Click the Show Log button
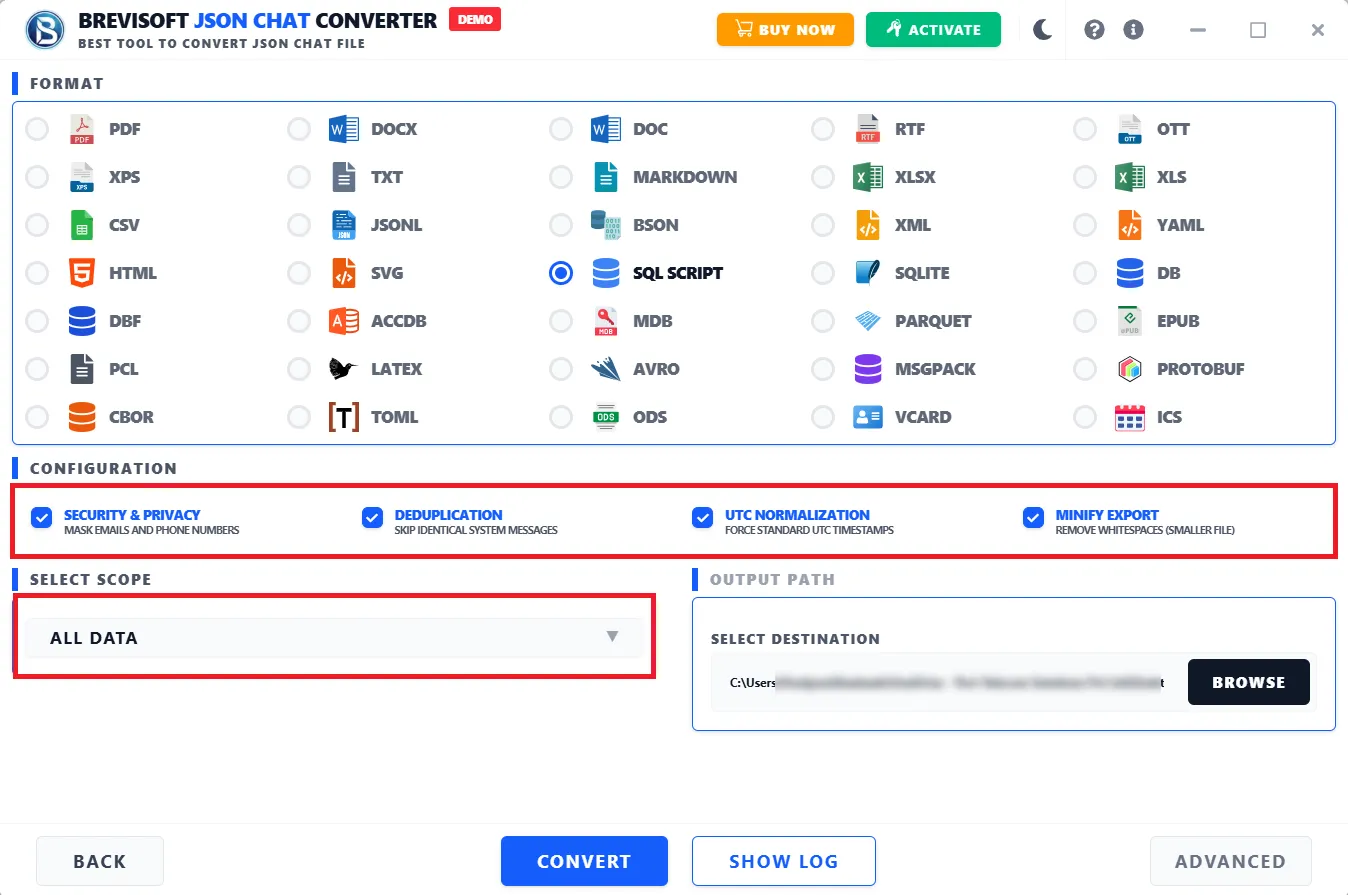The image size is (1348, 895). pyautogui.click(x=784, y=861)
